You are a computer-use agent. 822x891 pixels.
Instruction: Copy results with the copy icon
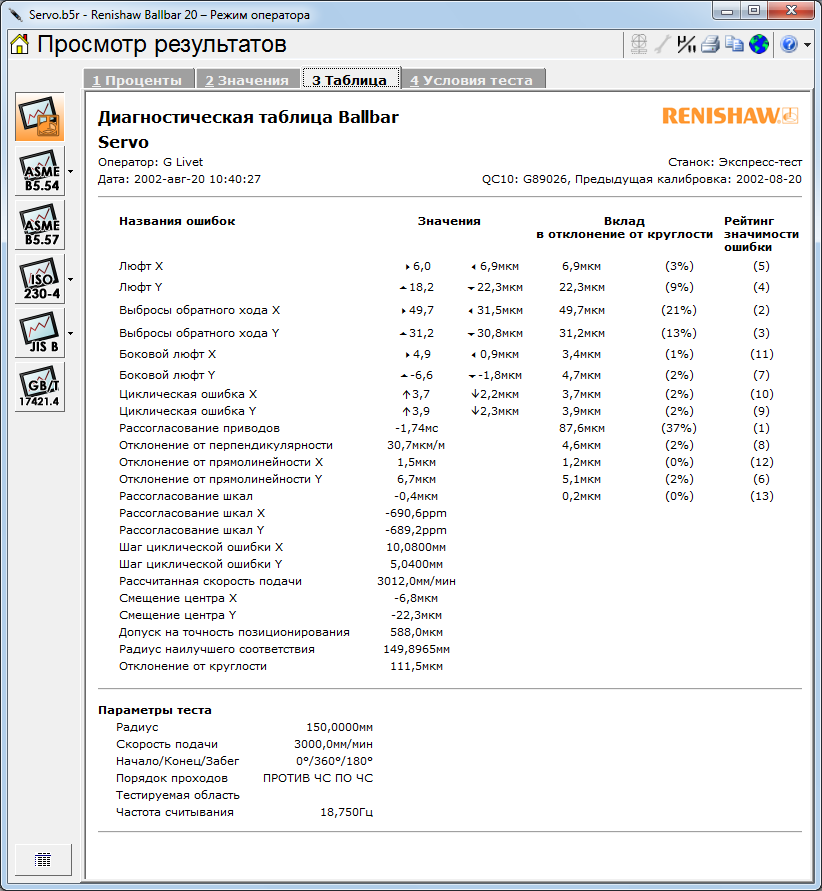(735, 44)
